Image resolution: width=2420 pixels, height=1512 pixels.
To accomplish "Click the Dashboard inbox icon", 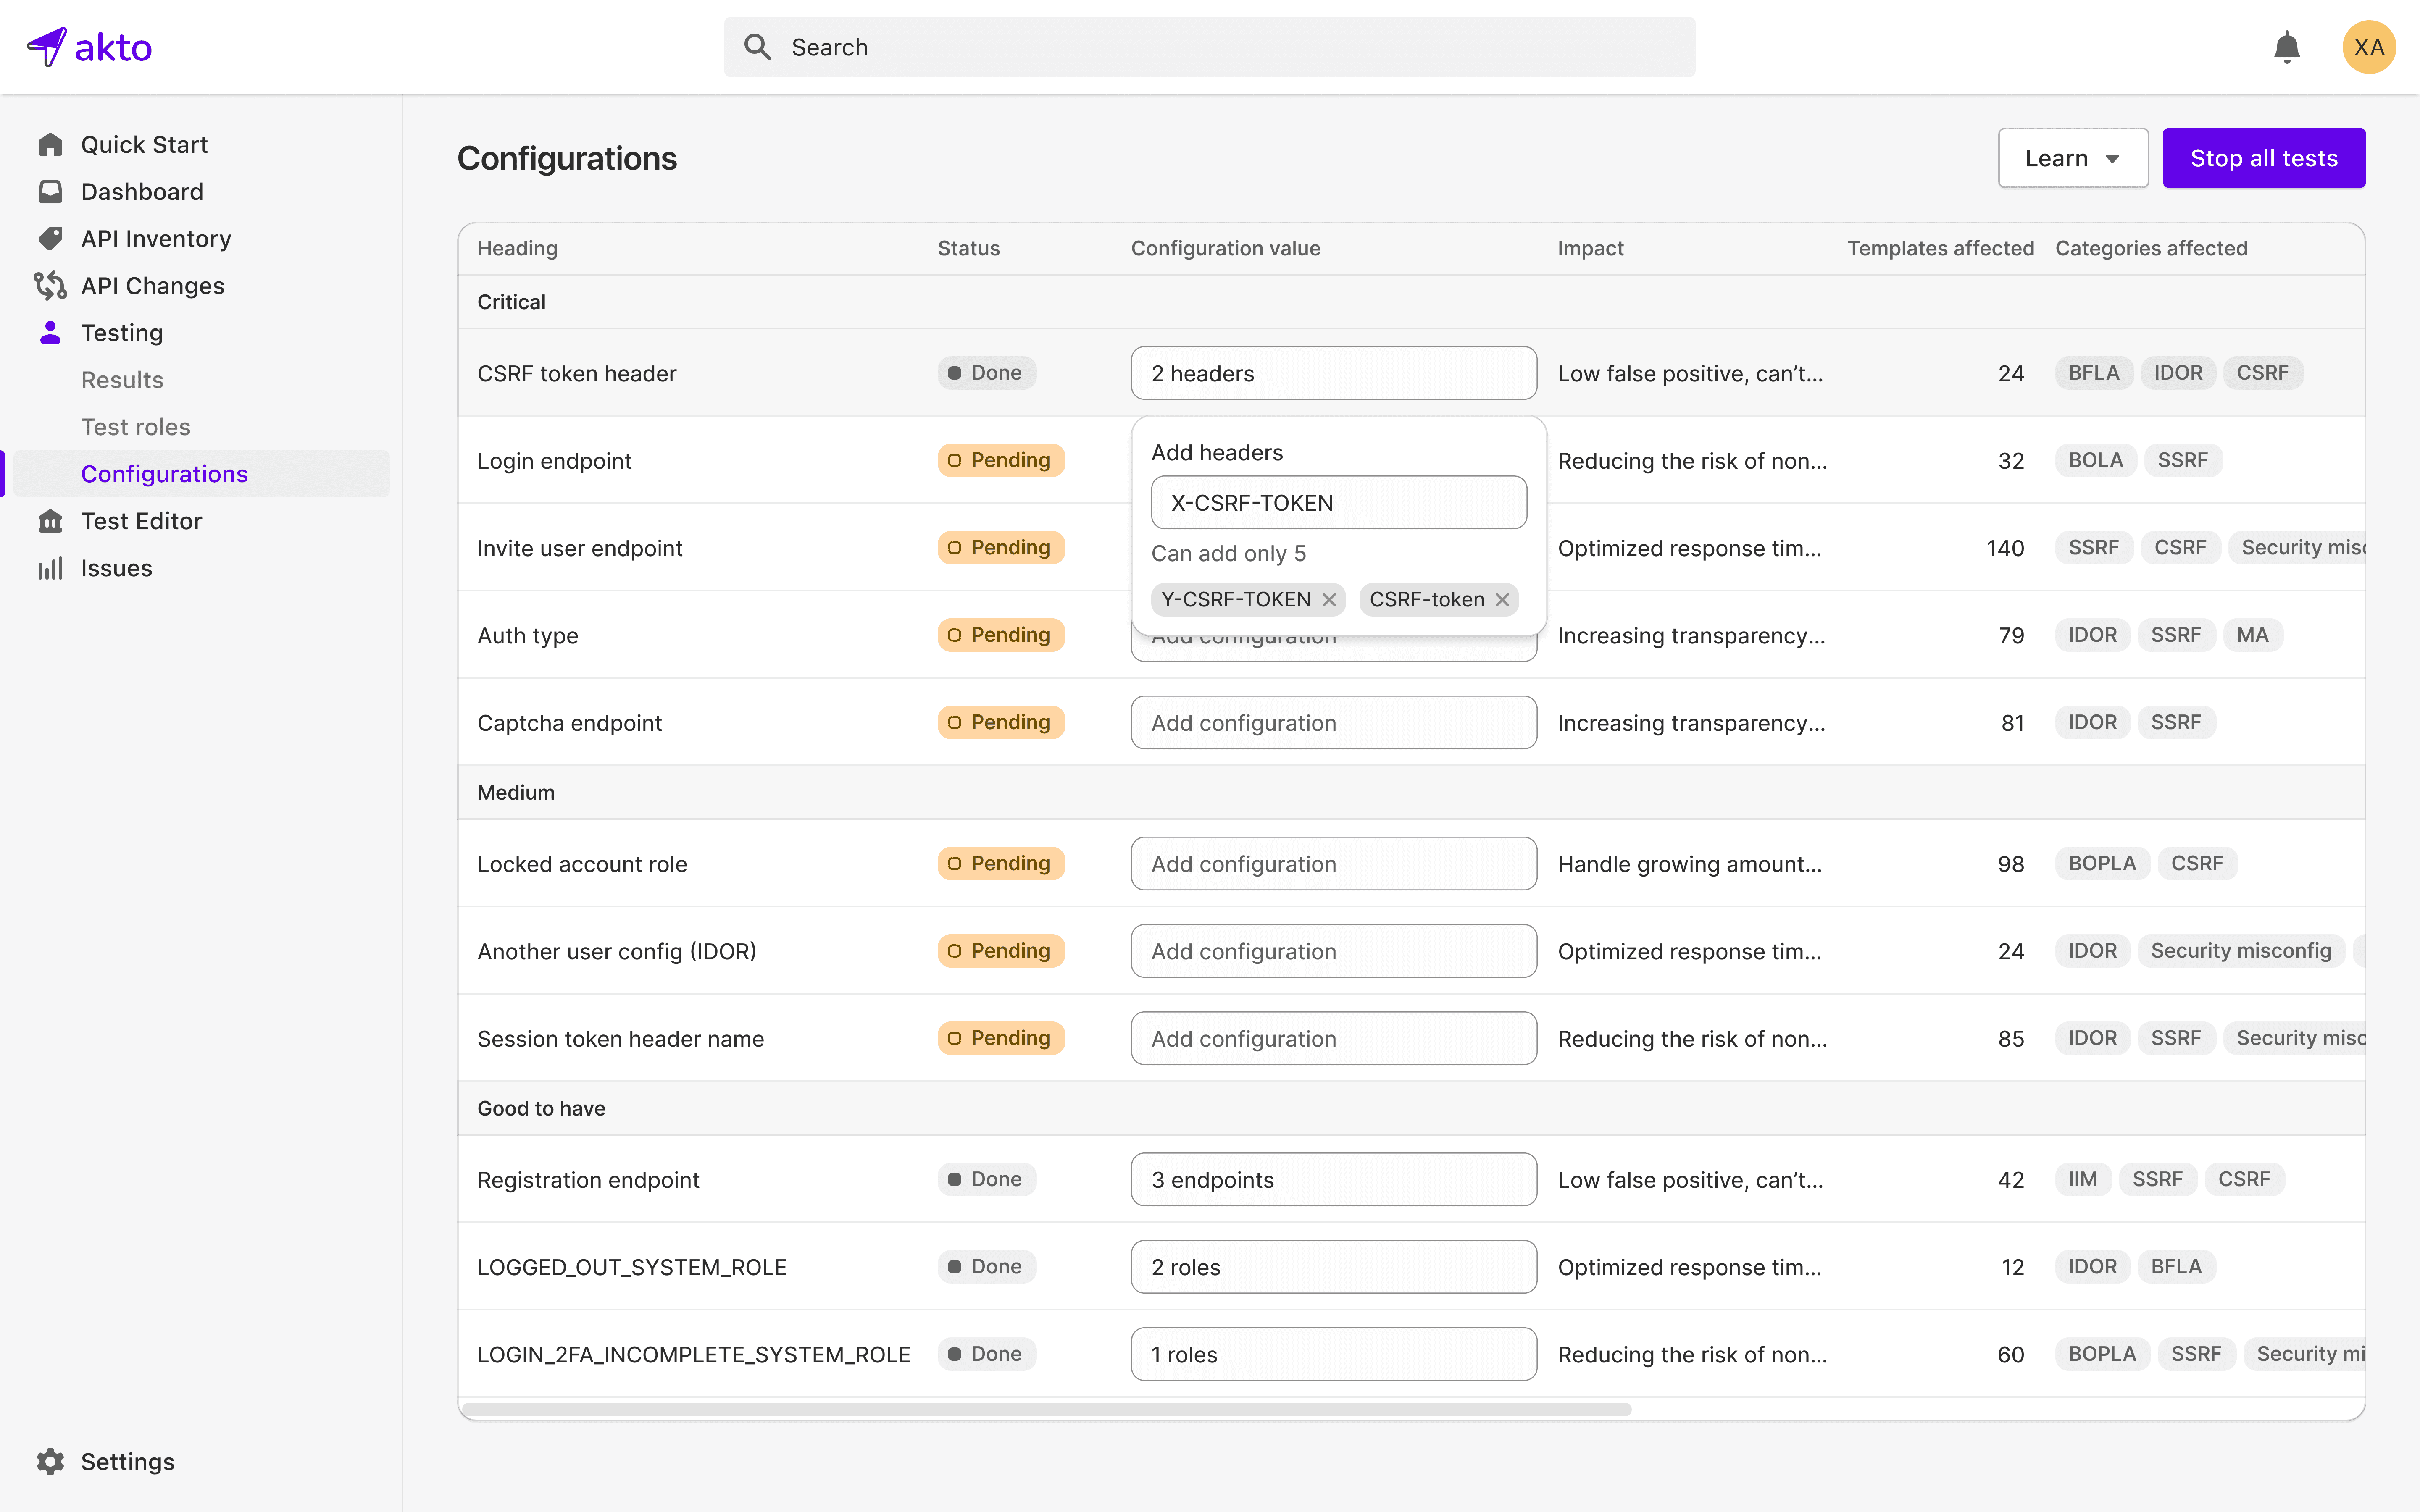I will pyautogui.click(x=50, y=192).
